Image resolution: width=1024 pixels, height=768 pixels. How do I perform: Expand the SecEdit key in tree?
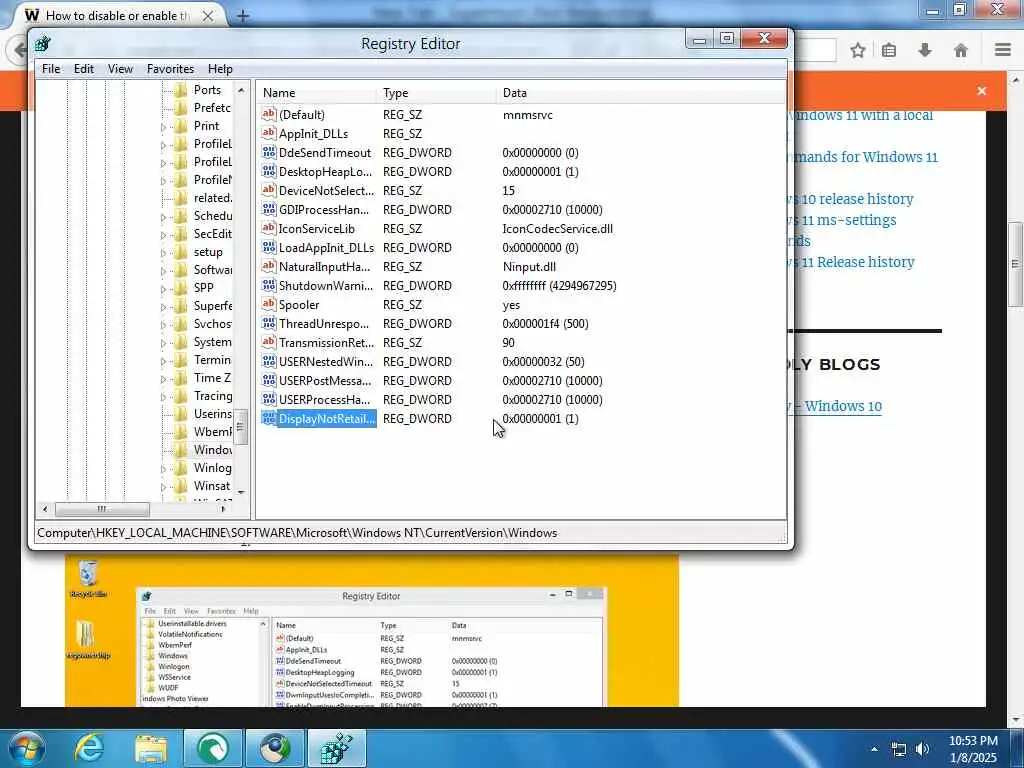[163, 234]
